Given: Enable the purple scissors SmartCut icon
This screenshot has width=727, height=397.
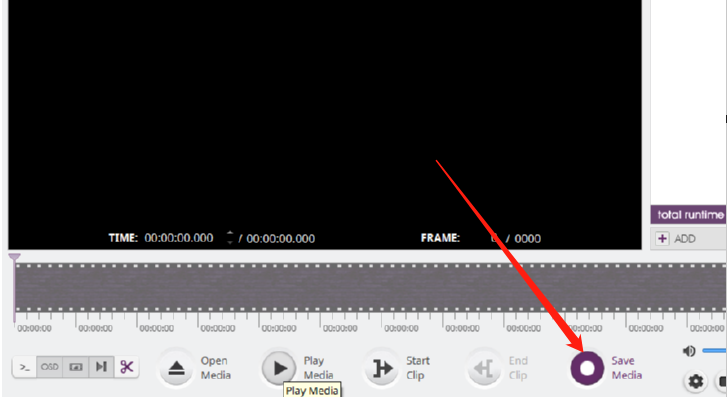Looking at the screenshot, I should pos(127,367).
